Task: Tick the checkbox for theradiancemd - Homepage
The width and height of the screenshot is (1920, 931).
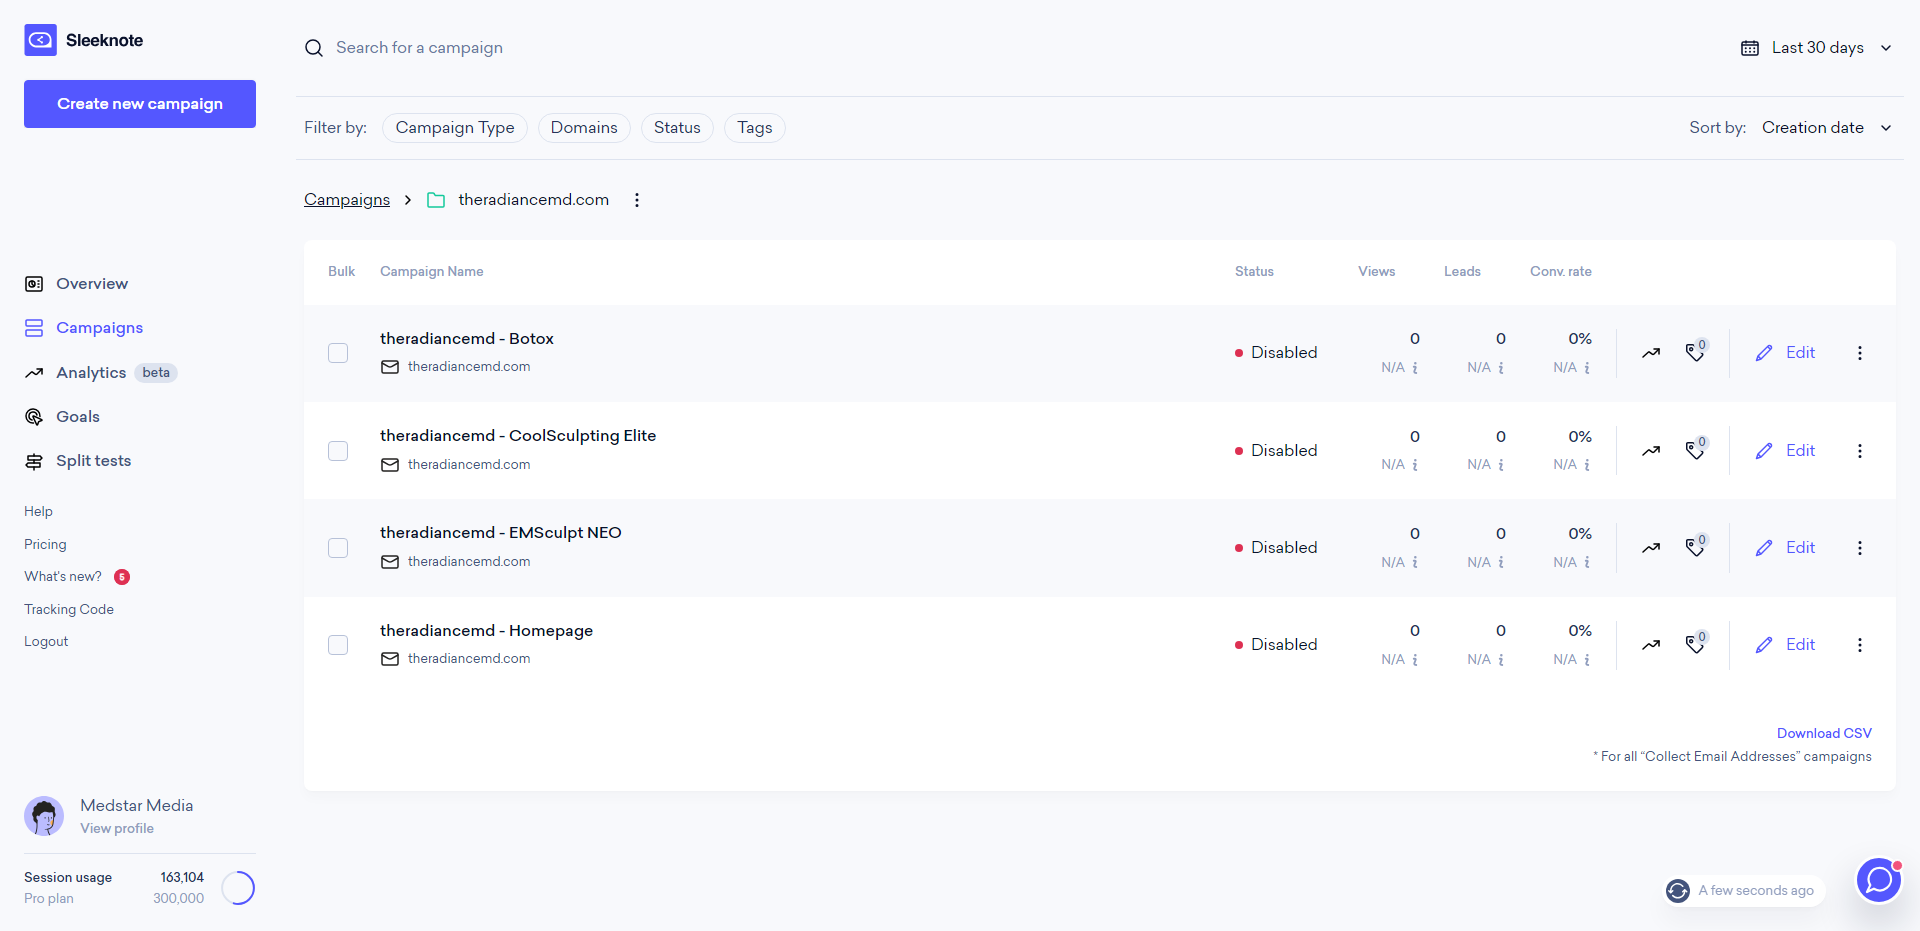Action: (x=338, y=645)
